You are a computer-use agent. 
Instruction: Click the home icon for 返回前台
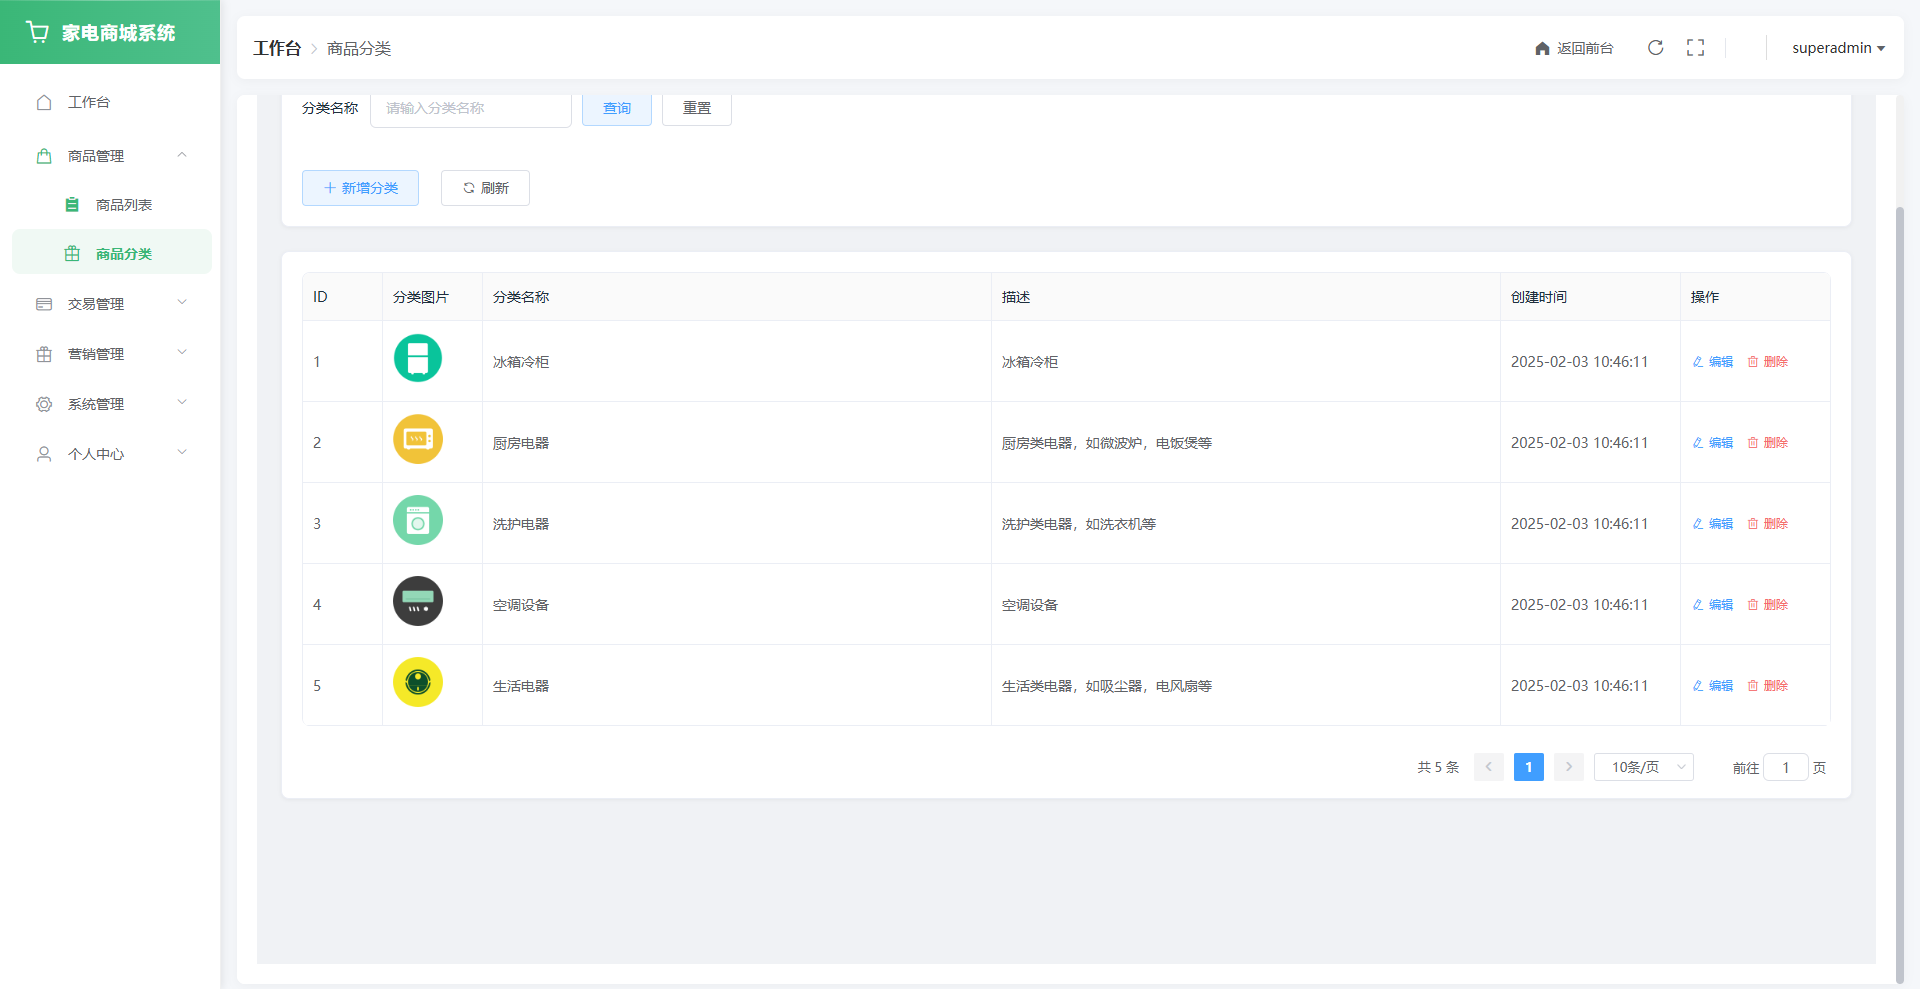tap(1542, 49)
